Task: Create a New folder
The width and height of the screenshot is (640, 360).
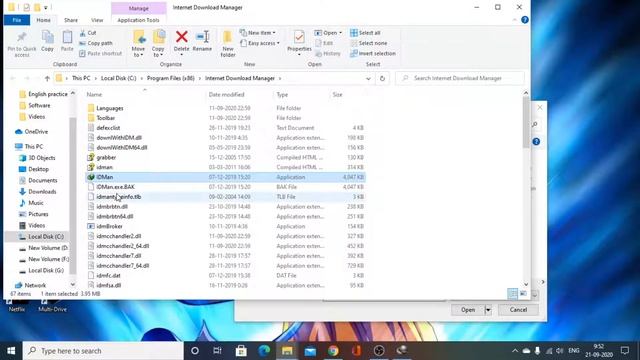Action: (x=228, y=44)
